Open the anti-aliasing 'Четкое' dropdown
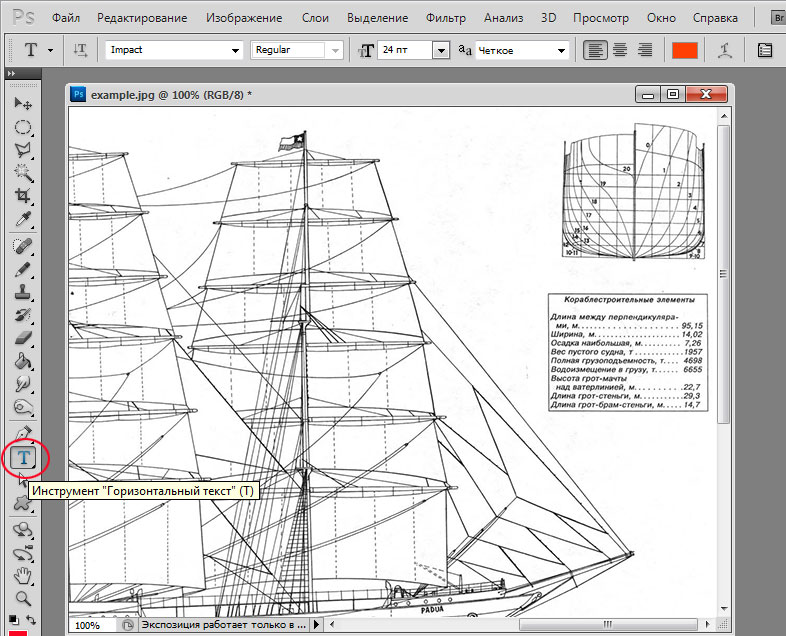 562,50
